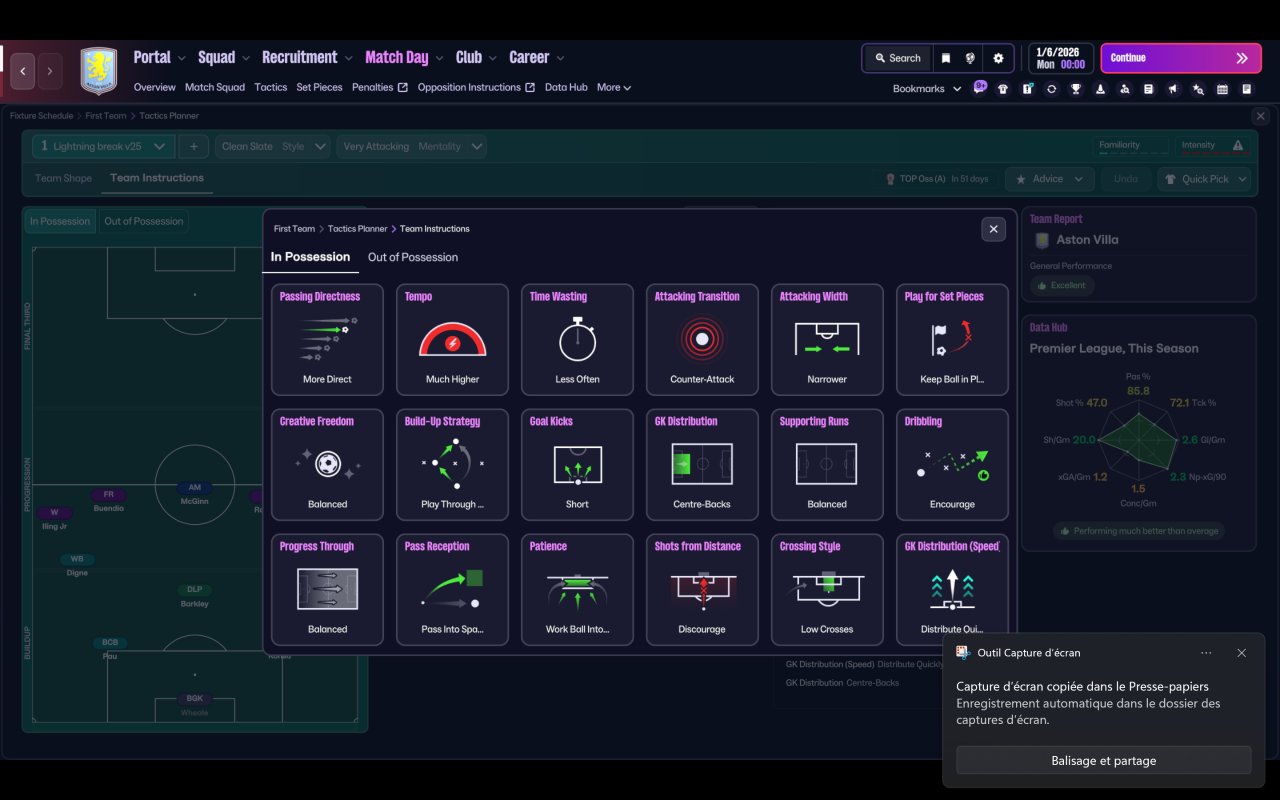
Task: Click the settings gear icon in top bar
Action: 998,58
